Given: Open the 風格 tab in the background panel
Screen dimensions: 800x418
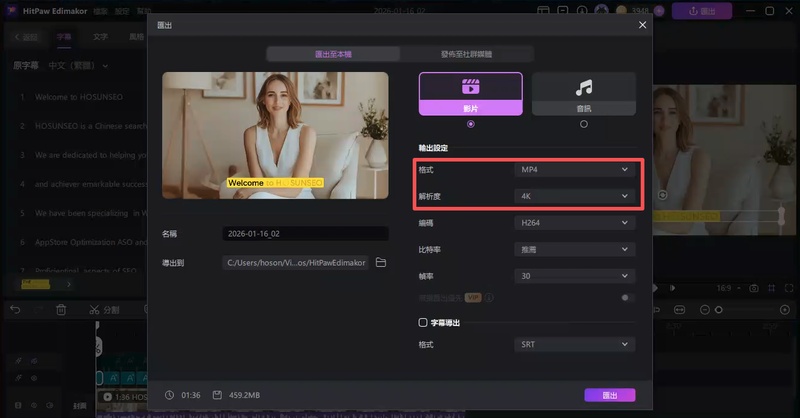Looking at the screenshot, I should (136, 37).
